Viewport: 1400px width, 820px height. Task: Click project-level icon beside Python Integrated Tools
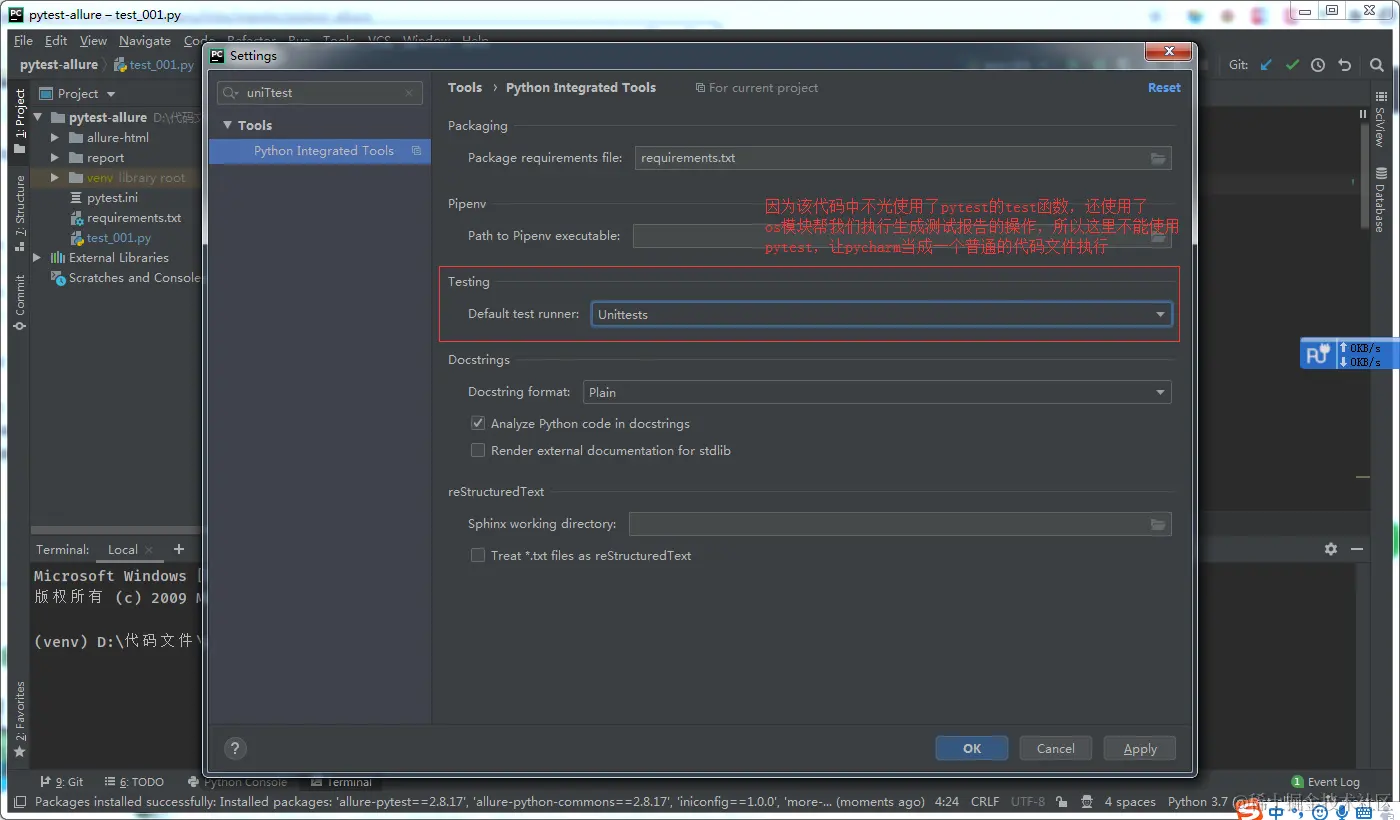click(x=416, y=151)
